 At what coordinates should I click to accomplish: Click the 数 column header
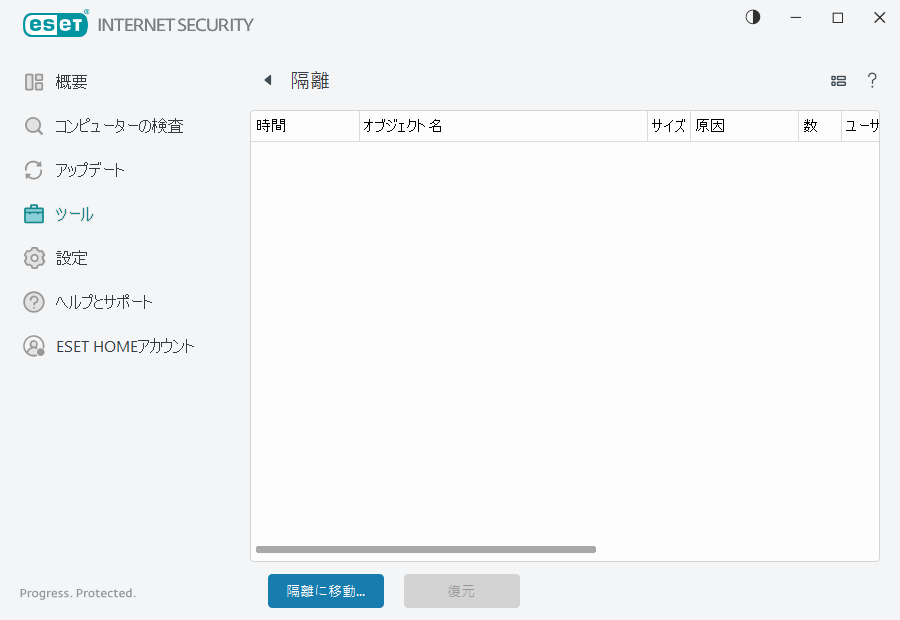point(818,126)
